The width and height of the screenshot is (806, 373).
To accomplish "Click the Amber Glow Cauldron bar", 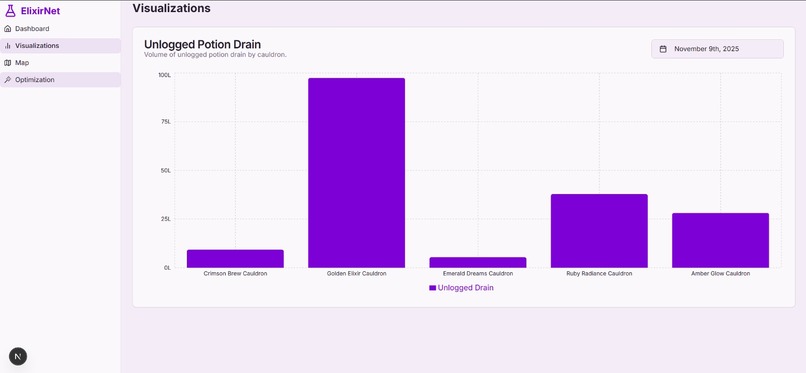I will 720,240.
